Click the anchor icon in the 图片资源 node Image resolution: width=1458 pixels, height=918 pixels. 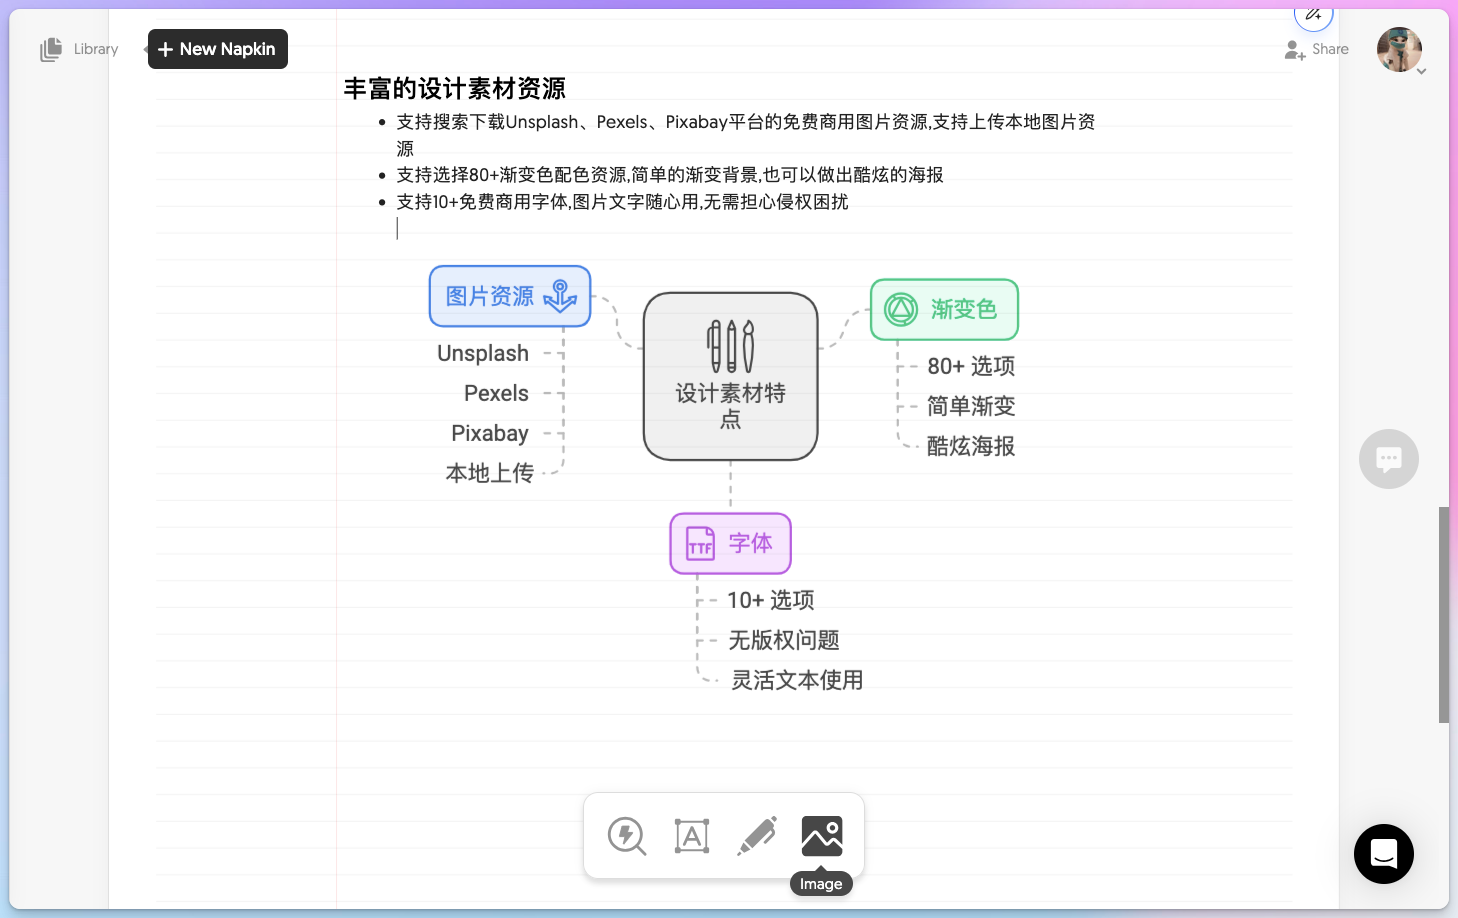560,297
